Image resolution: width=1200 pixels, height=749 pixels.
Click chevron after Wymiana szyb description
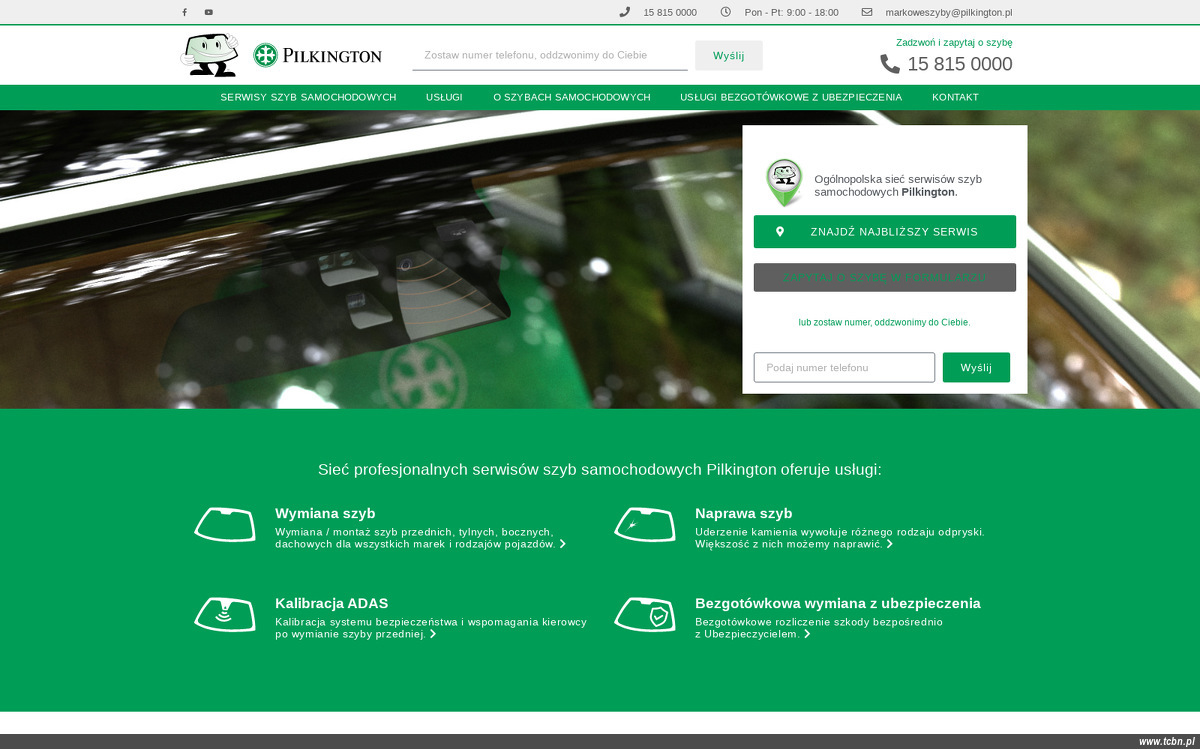tap(563, 544)
